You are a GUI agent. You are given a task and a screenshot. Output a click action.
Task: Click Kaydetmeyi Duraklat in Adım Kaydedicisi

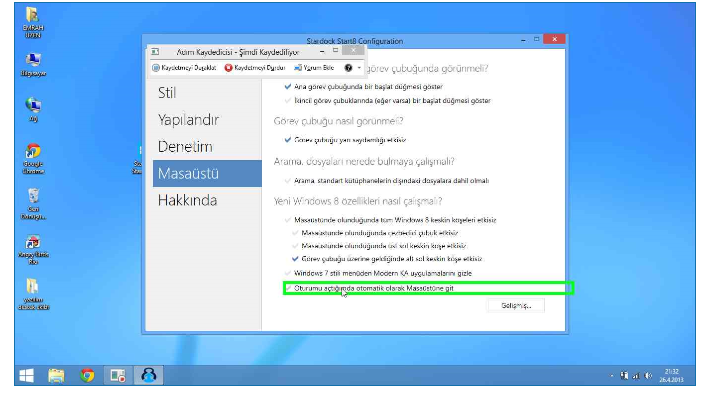click(184, 68)
